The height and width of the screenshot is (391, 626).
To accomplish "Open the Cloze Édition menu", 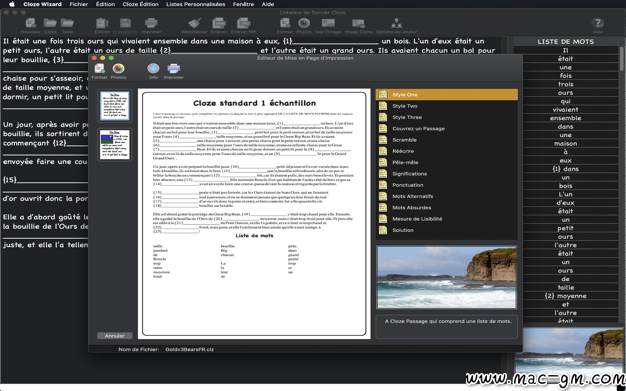I will 141,4.
